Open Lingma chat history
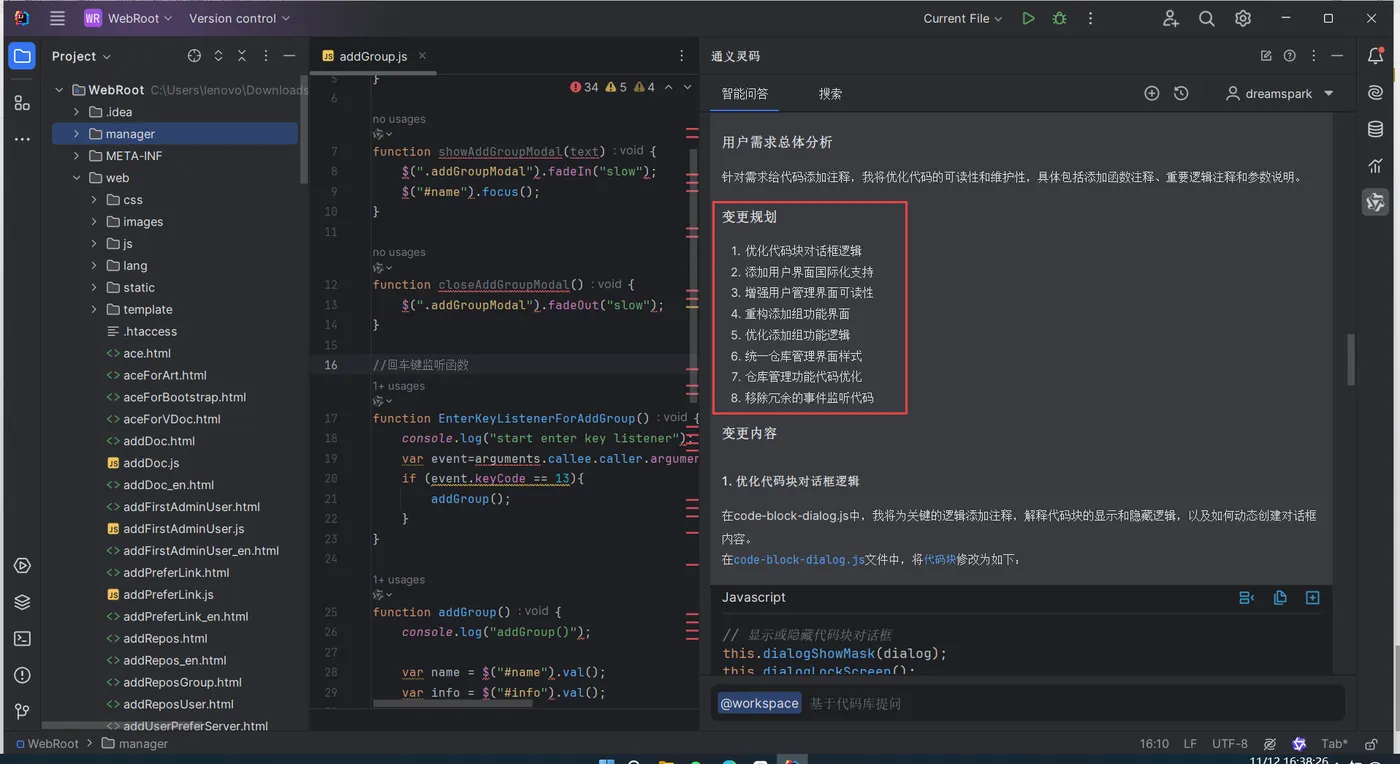This screenshot has width=1400, height=764. point(1181,93)
